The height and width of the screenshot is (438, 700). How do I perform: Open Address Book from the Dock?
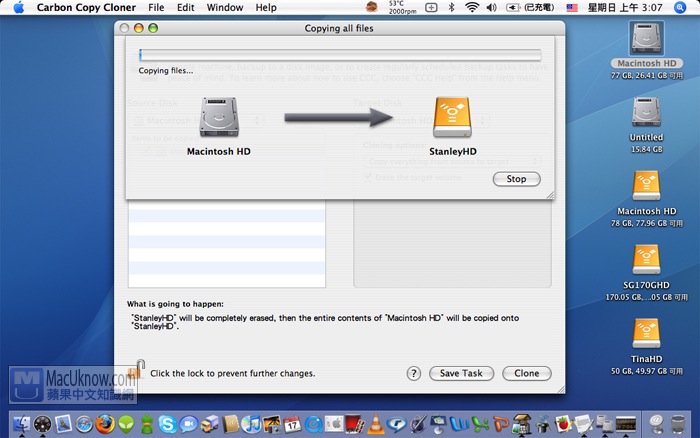click(x=230, y=424)
